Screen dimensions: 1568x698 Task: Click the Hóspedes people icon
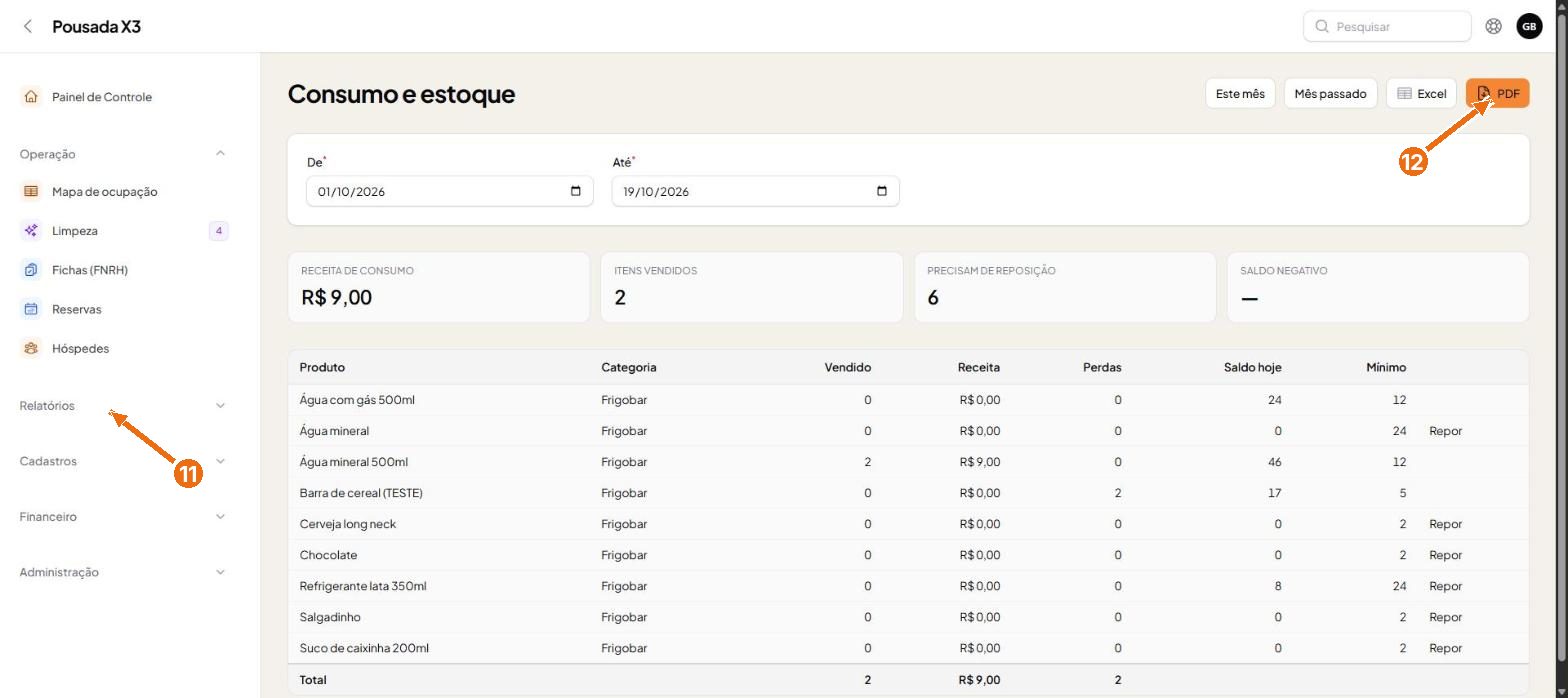pos(31,348)
